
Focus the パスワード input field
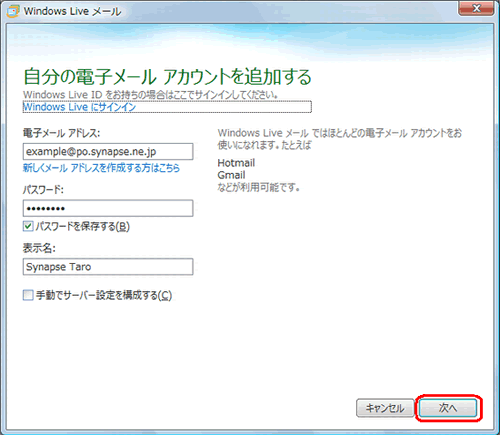click(x=108, y=208)
